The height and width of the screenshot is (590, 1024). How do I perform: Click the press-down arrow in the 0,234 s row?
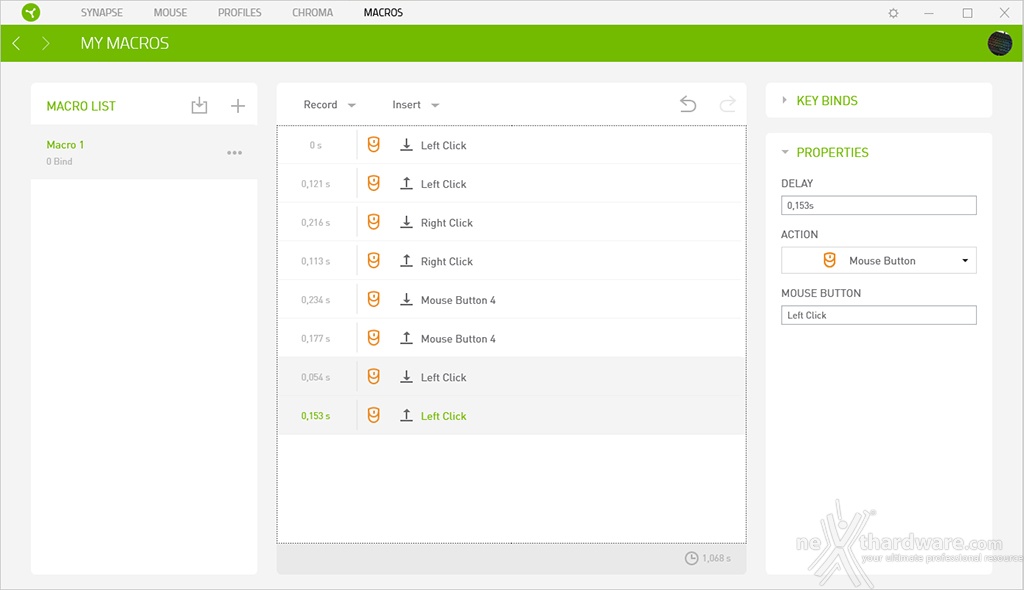[406, 299]
